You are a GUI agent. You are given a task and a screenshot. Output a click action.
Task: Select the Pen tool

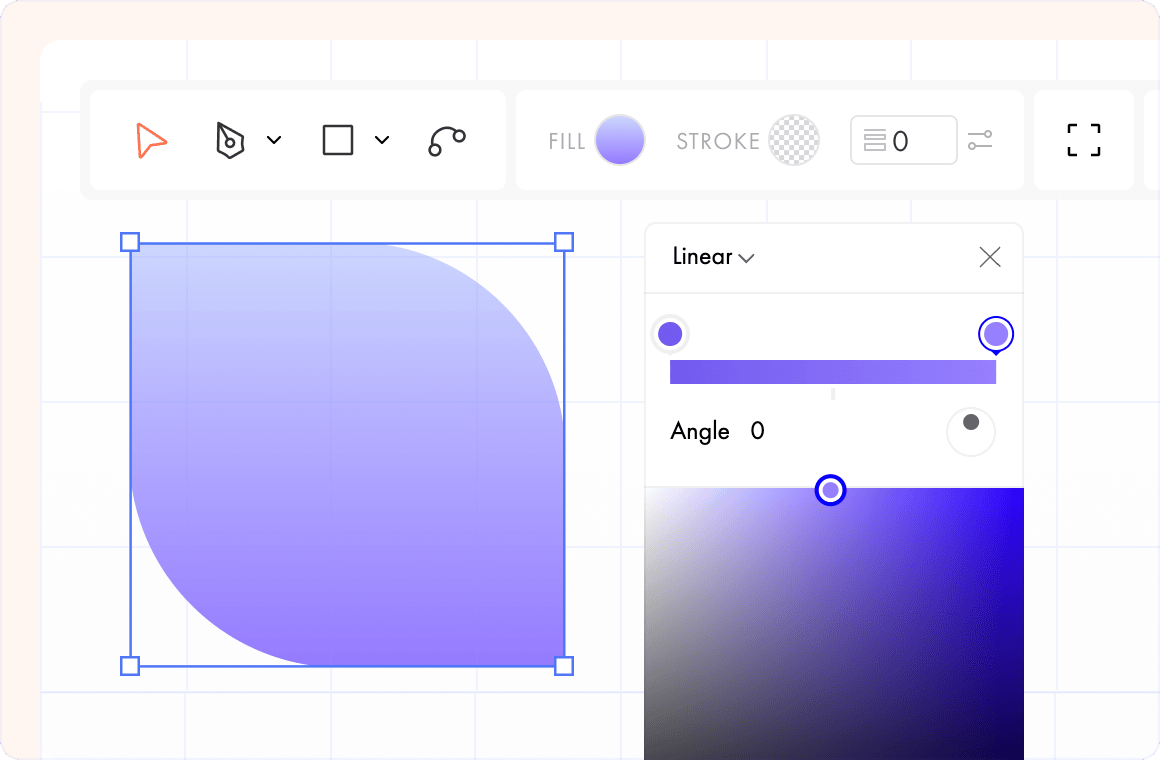229,140
